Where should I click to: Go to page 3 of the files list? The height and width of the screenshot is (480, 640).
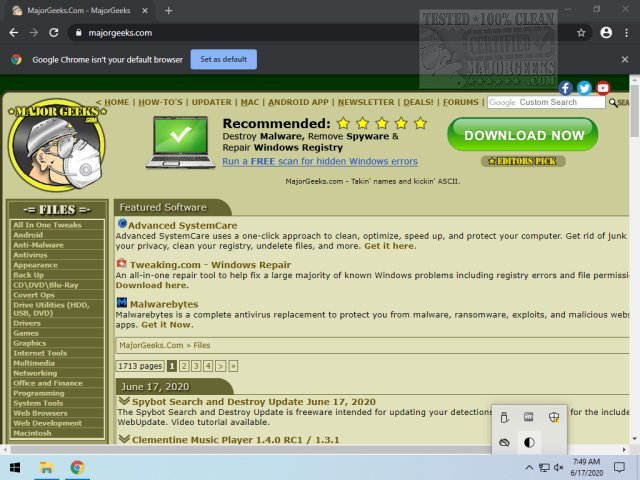(196, 366)
